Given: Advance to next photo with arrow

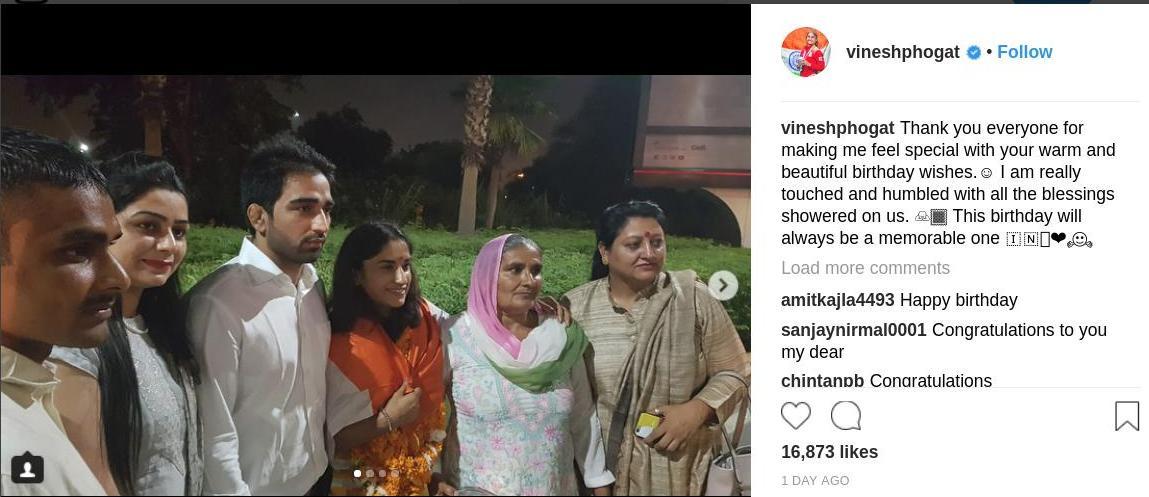Looking at the screenshot, I should tap(723, 285).
